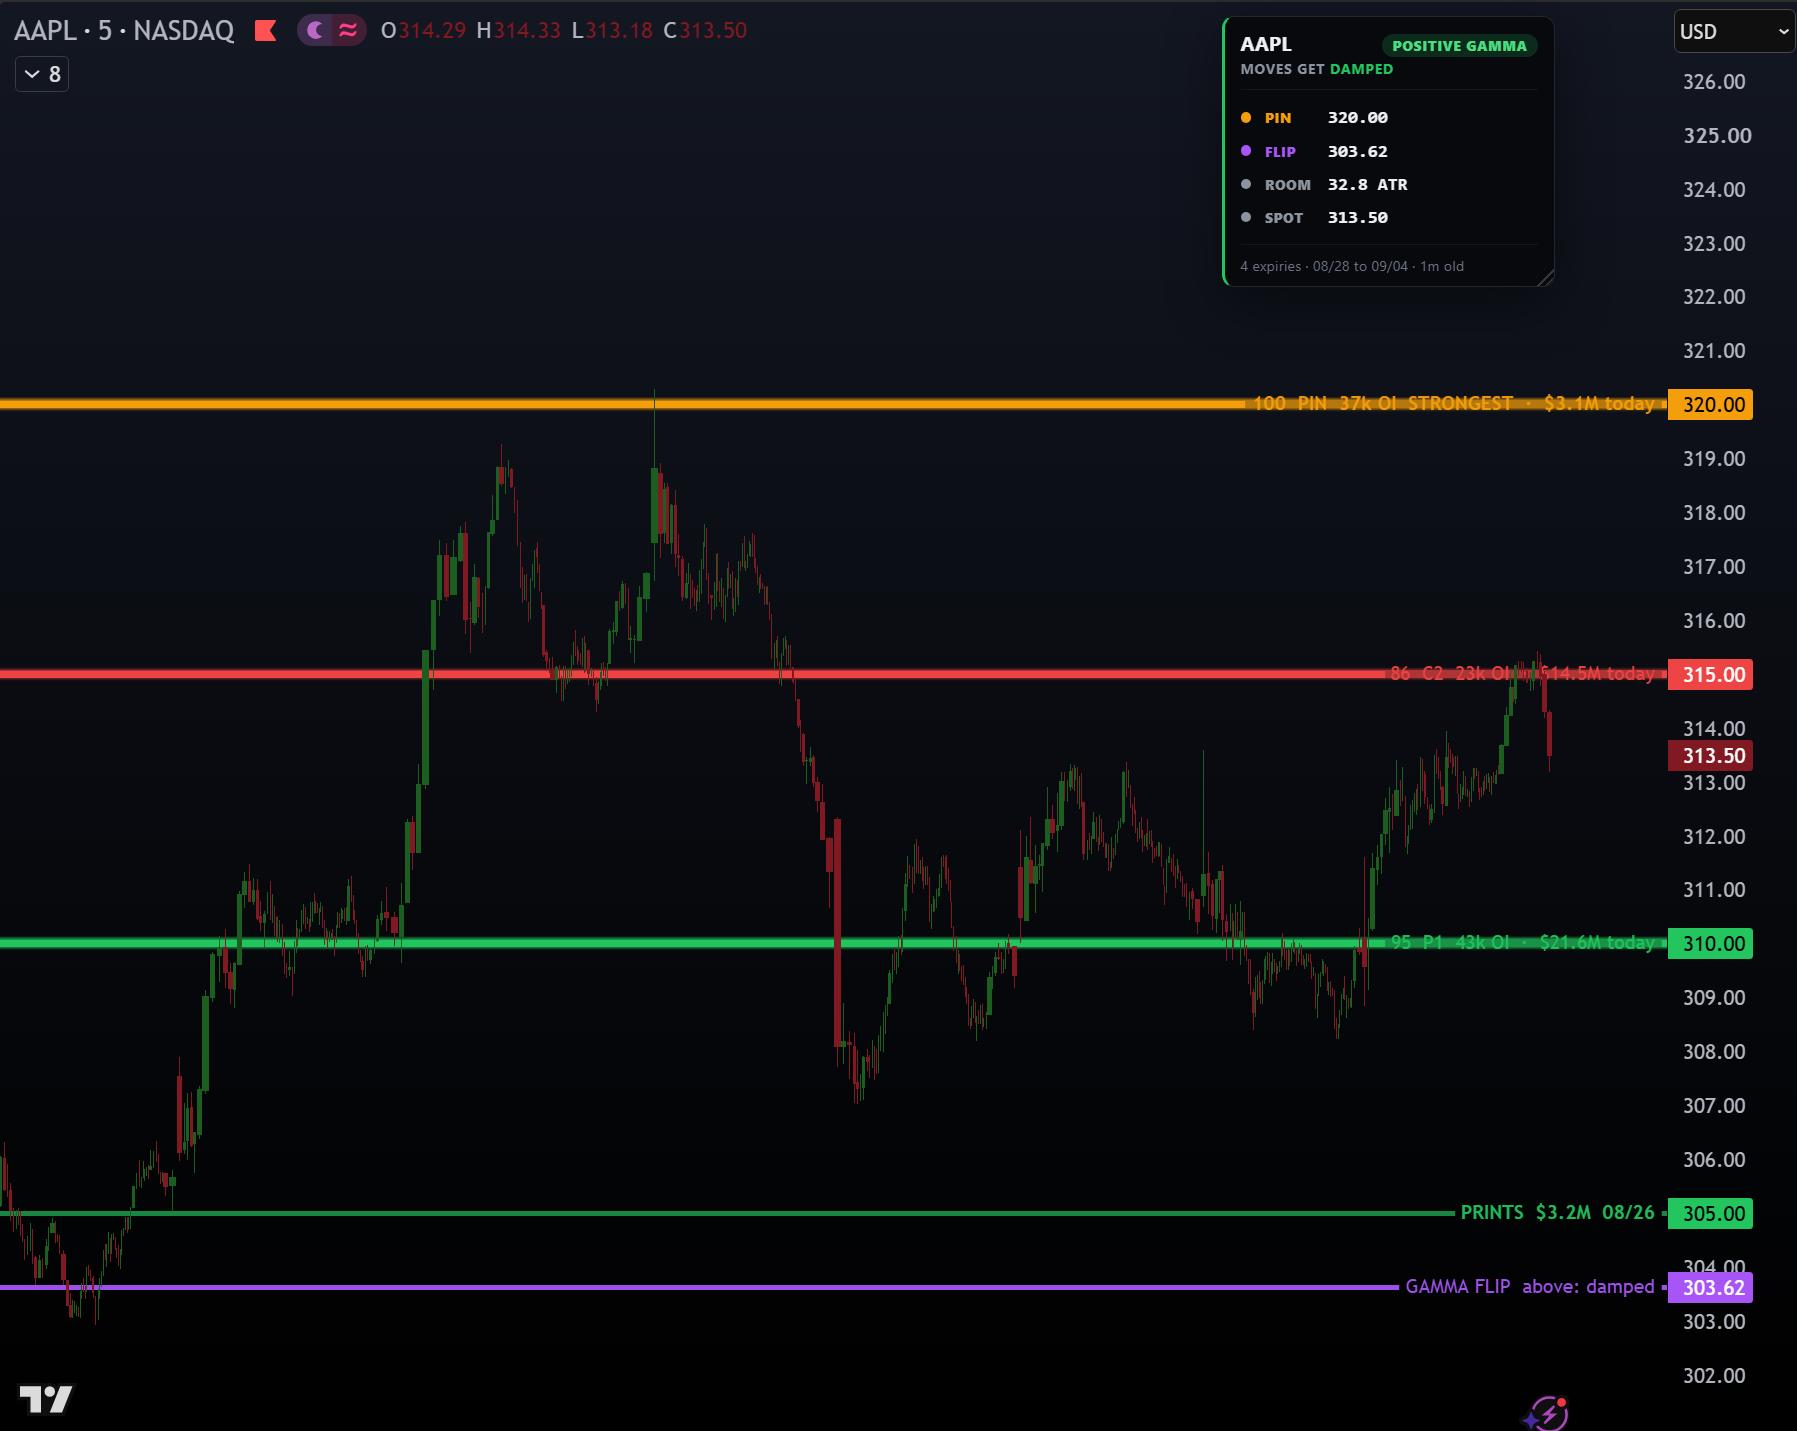Click the high price value 314.33
This screenshot has width=1797, height=1431.
tap(527, 31)
